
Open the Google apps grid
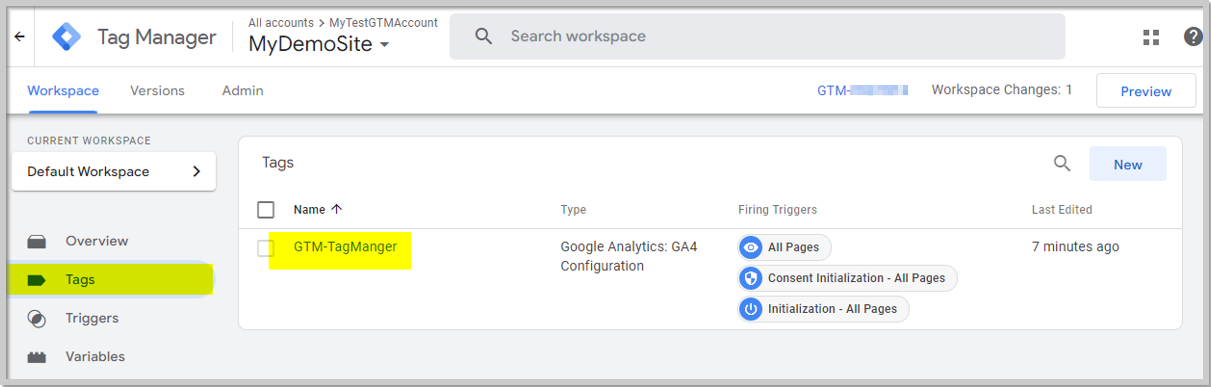(x=1151, y=37)
